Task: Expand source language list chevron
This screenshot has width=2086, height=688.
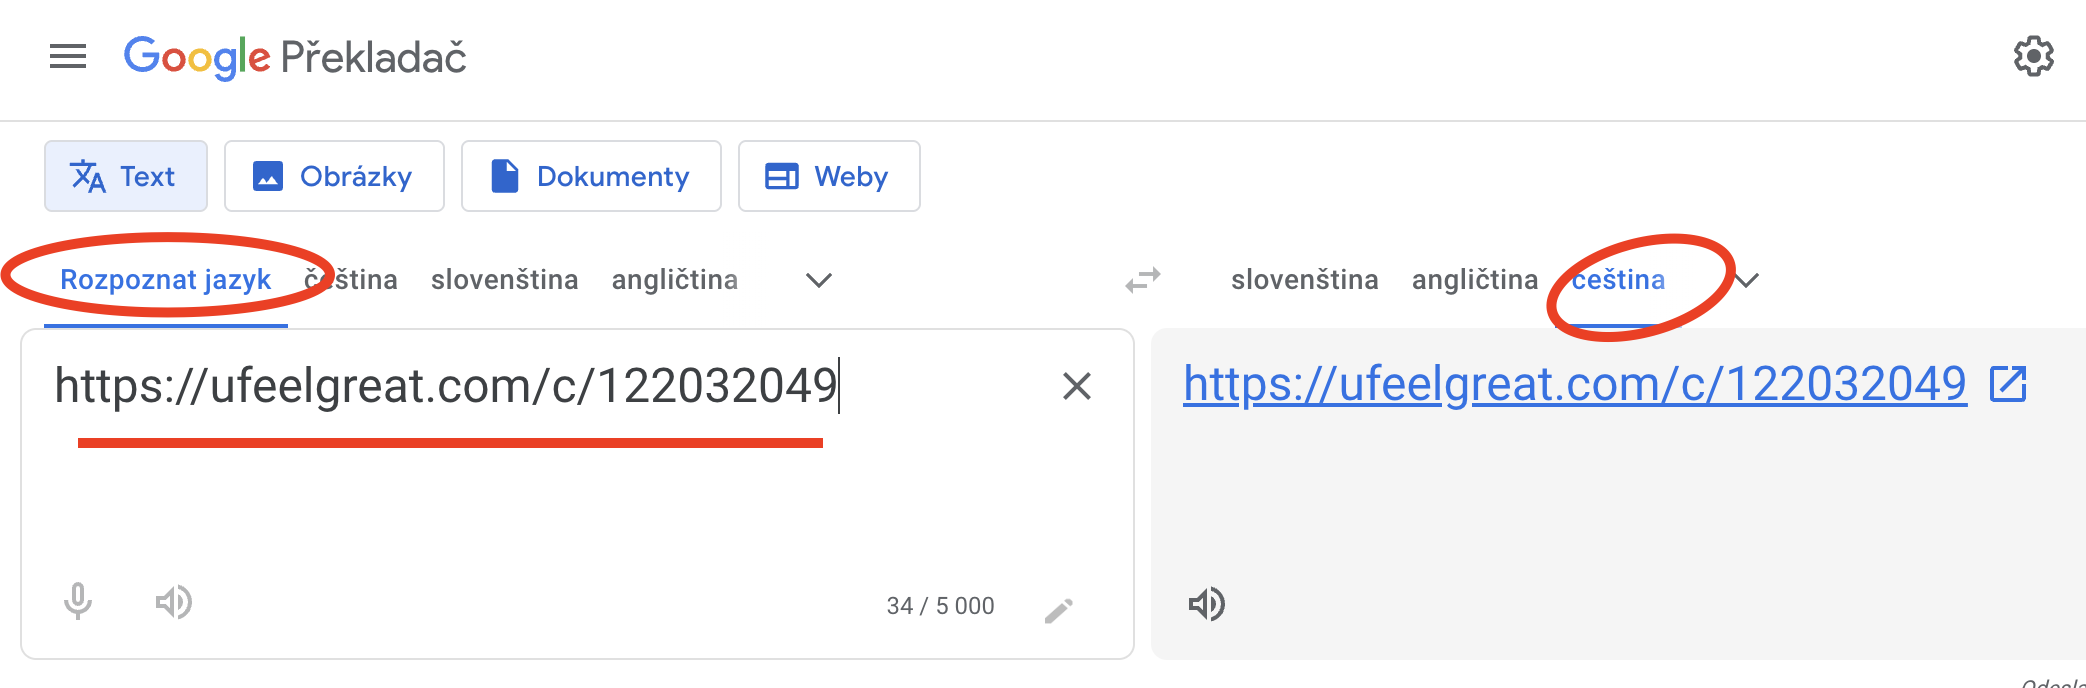Action: coord(819,281)
